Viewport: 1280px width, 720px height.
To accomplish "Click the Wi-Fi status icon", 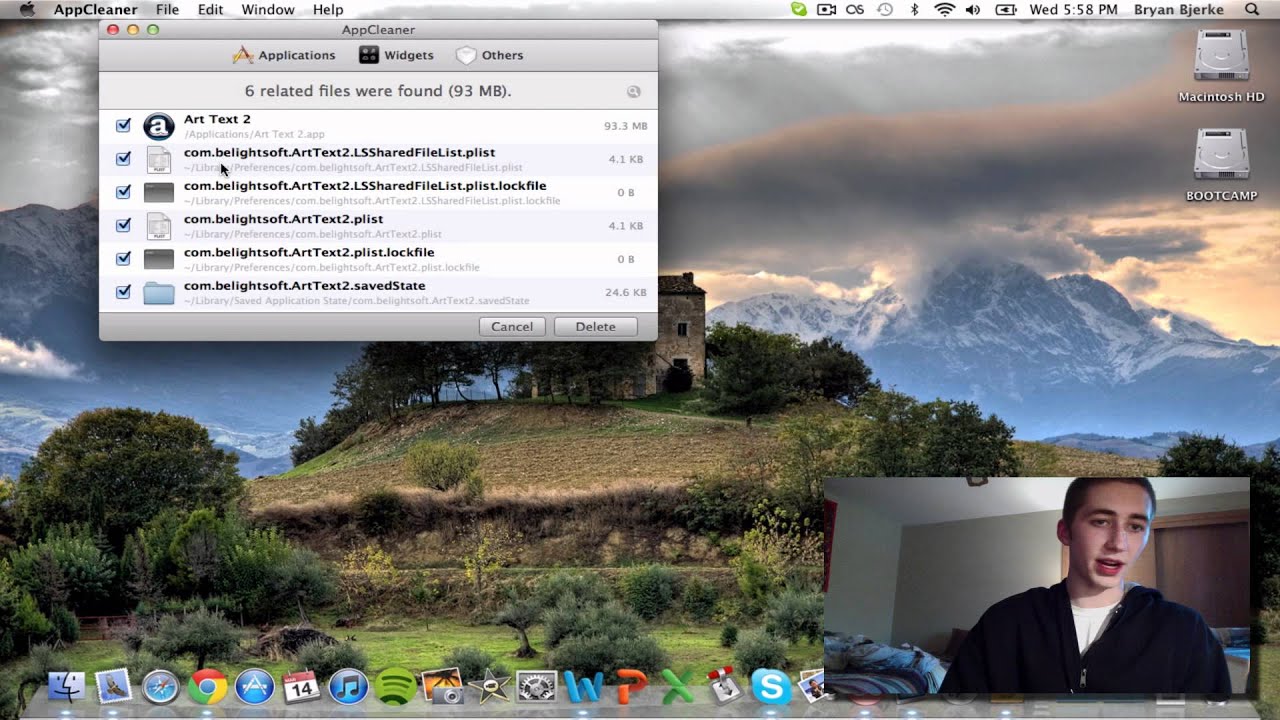I will (944, 9).
